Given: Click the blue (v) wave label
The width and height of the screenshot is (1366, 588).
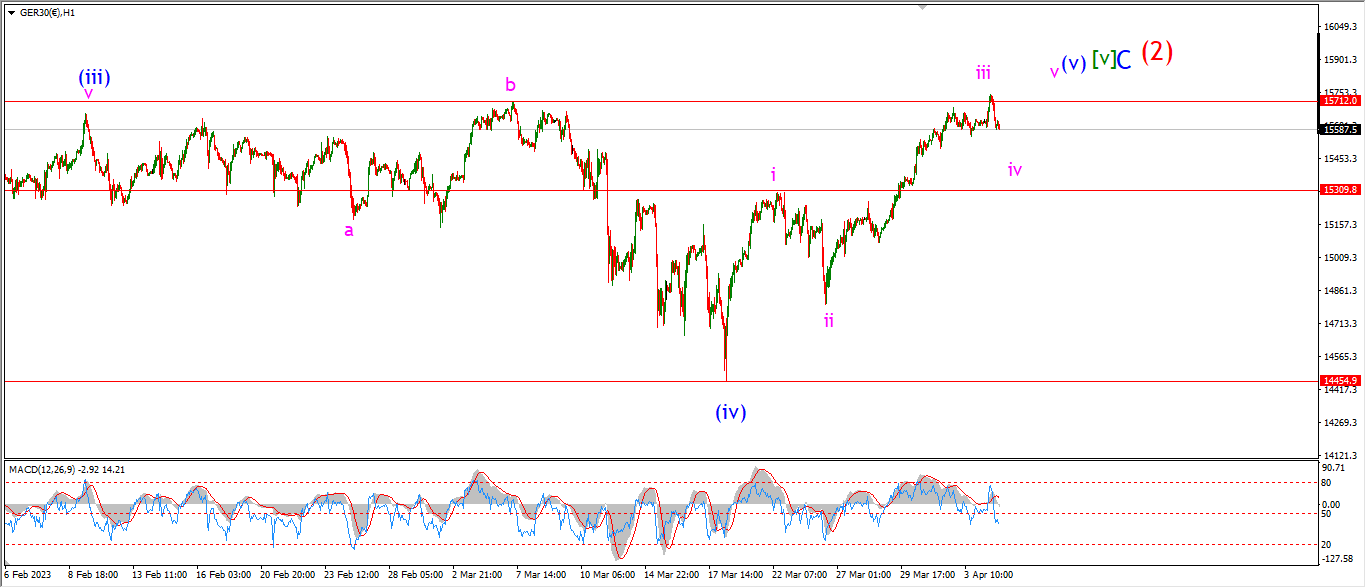Looking at the screenshot, I should coord(1074,63).
